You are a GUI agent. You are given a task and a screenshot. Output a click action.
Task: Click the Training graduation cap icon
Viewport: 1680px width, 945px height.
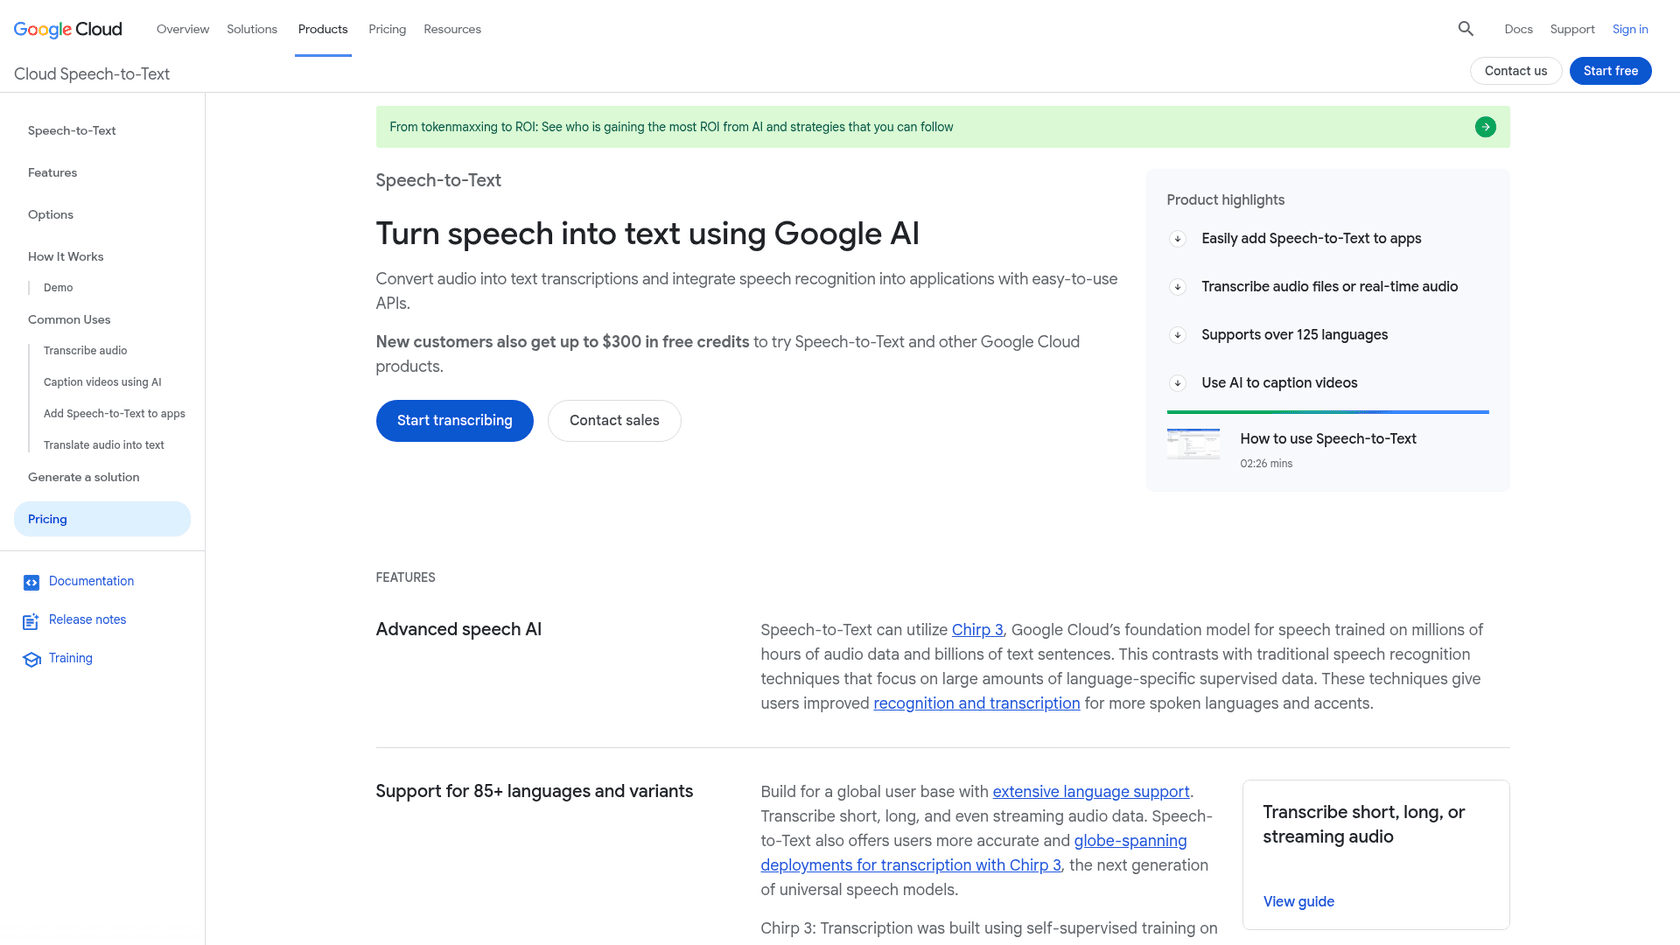click(x=31, y=659)
